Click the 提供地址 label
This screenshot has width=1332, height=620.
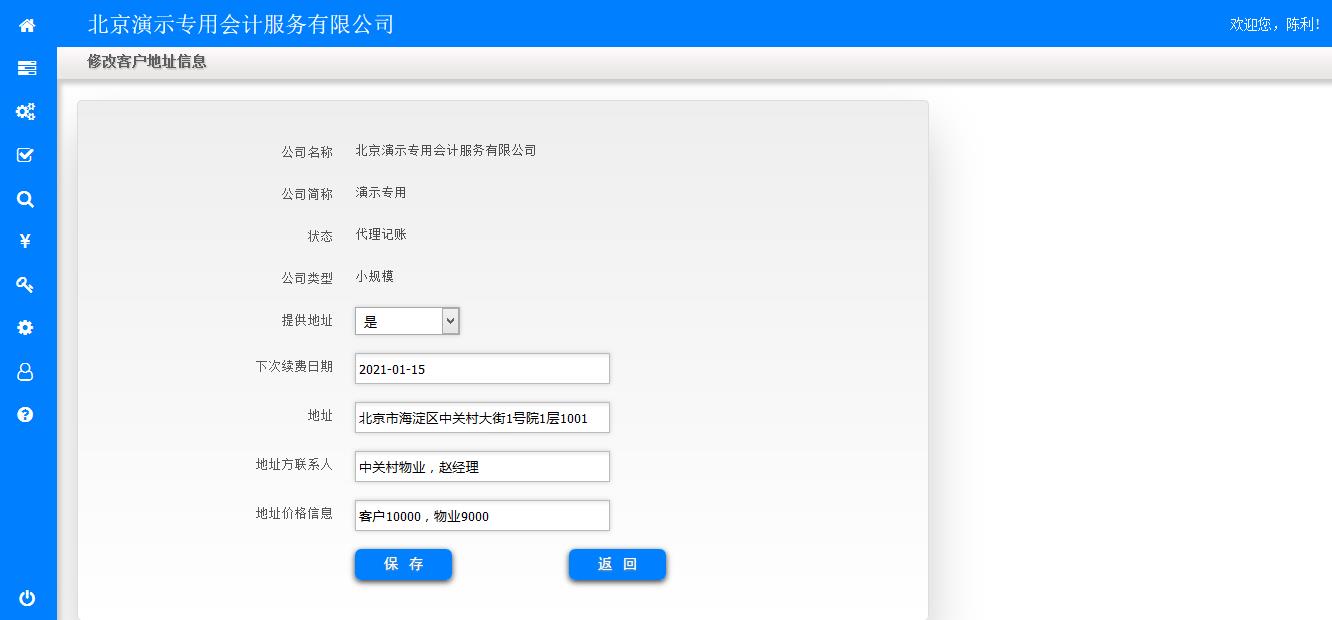pos(307,320)
